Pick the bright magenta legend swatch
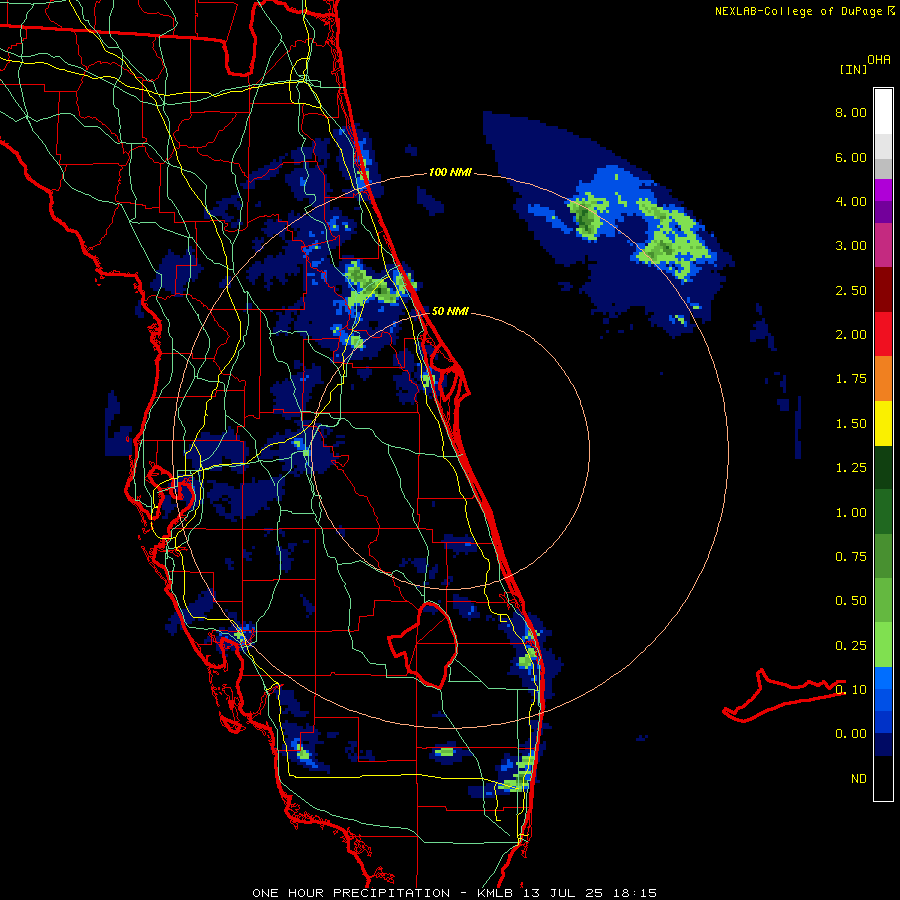This screenshot has width=900, height=900. tap(883, 190)
